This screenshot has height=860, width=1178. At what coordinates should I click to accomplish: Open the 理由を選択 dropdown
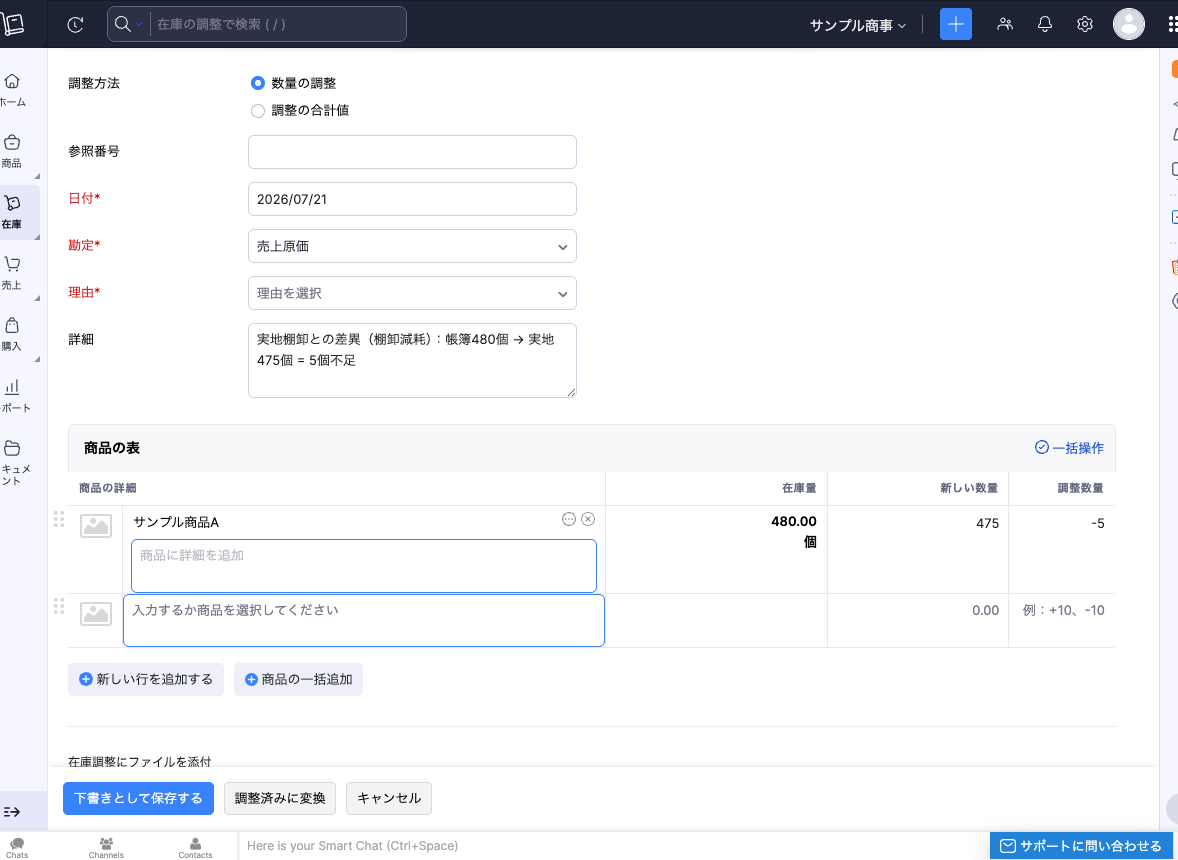[412, 293]
